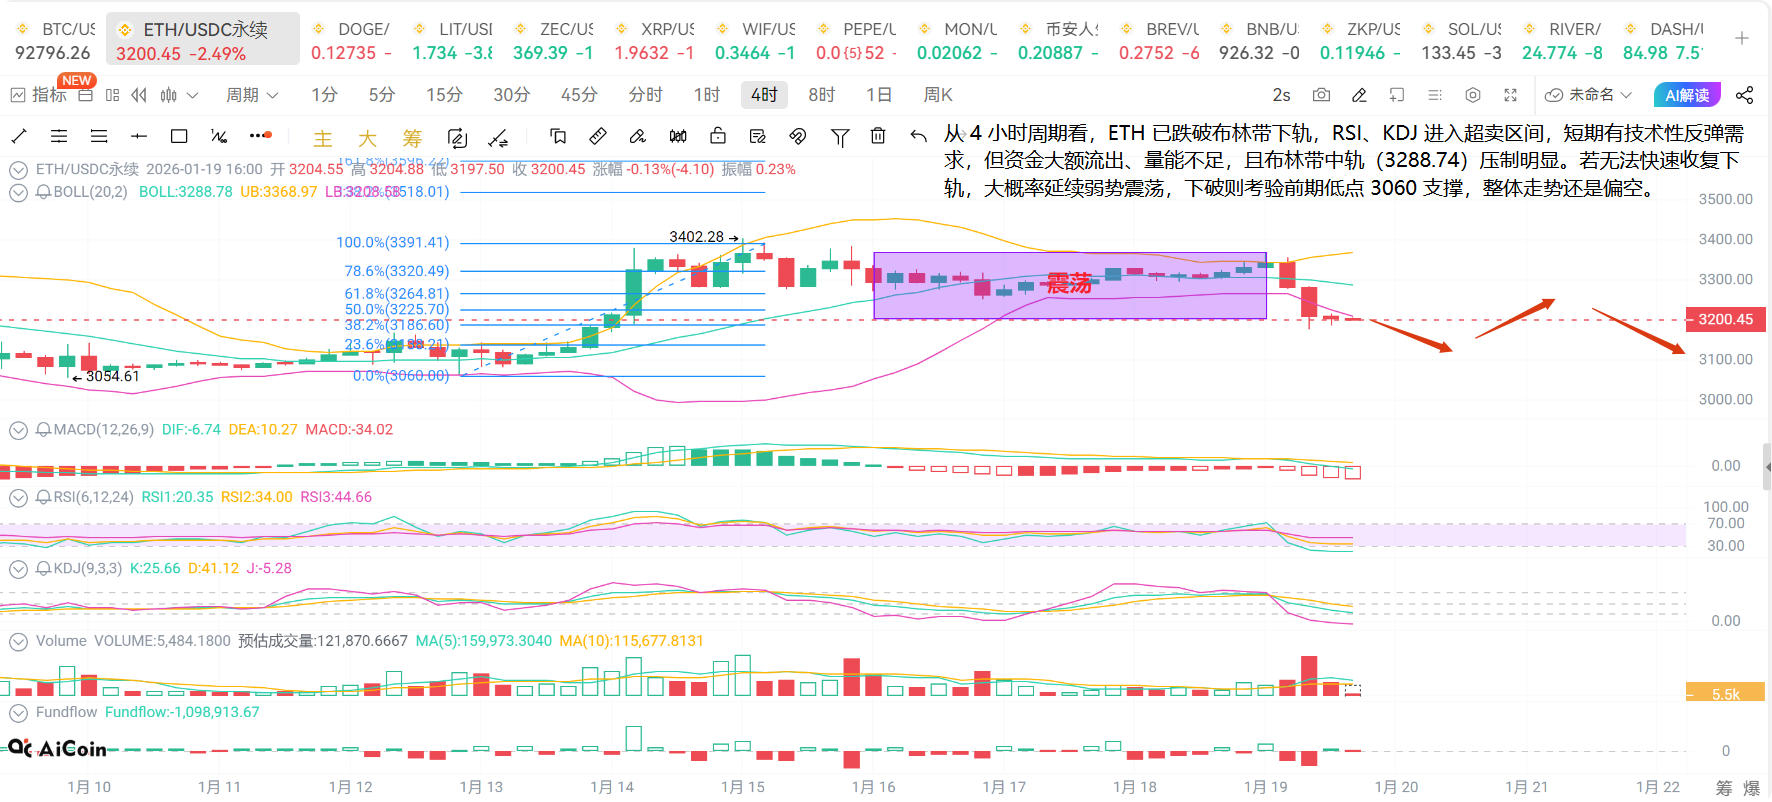1772x802 pixels.
Task: Click the screenshot camera icon
Action: click(x=1321, y=95)
